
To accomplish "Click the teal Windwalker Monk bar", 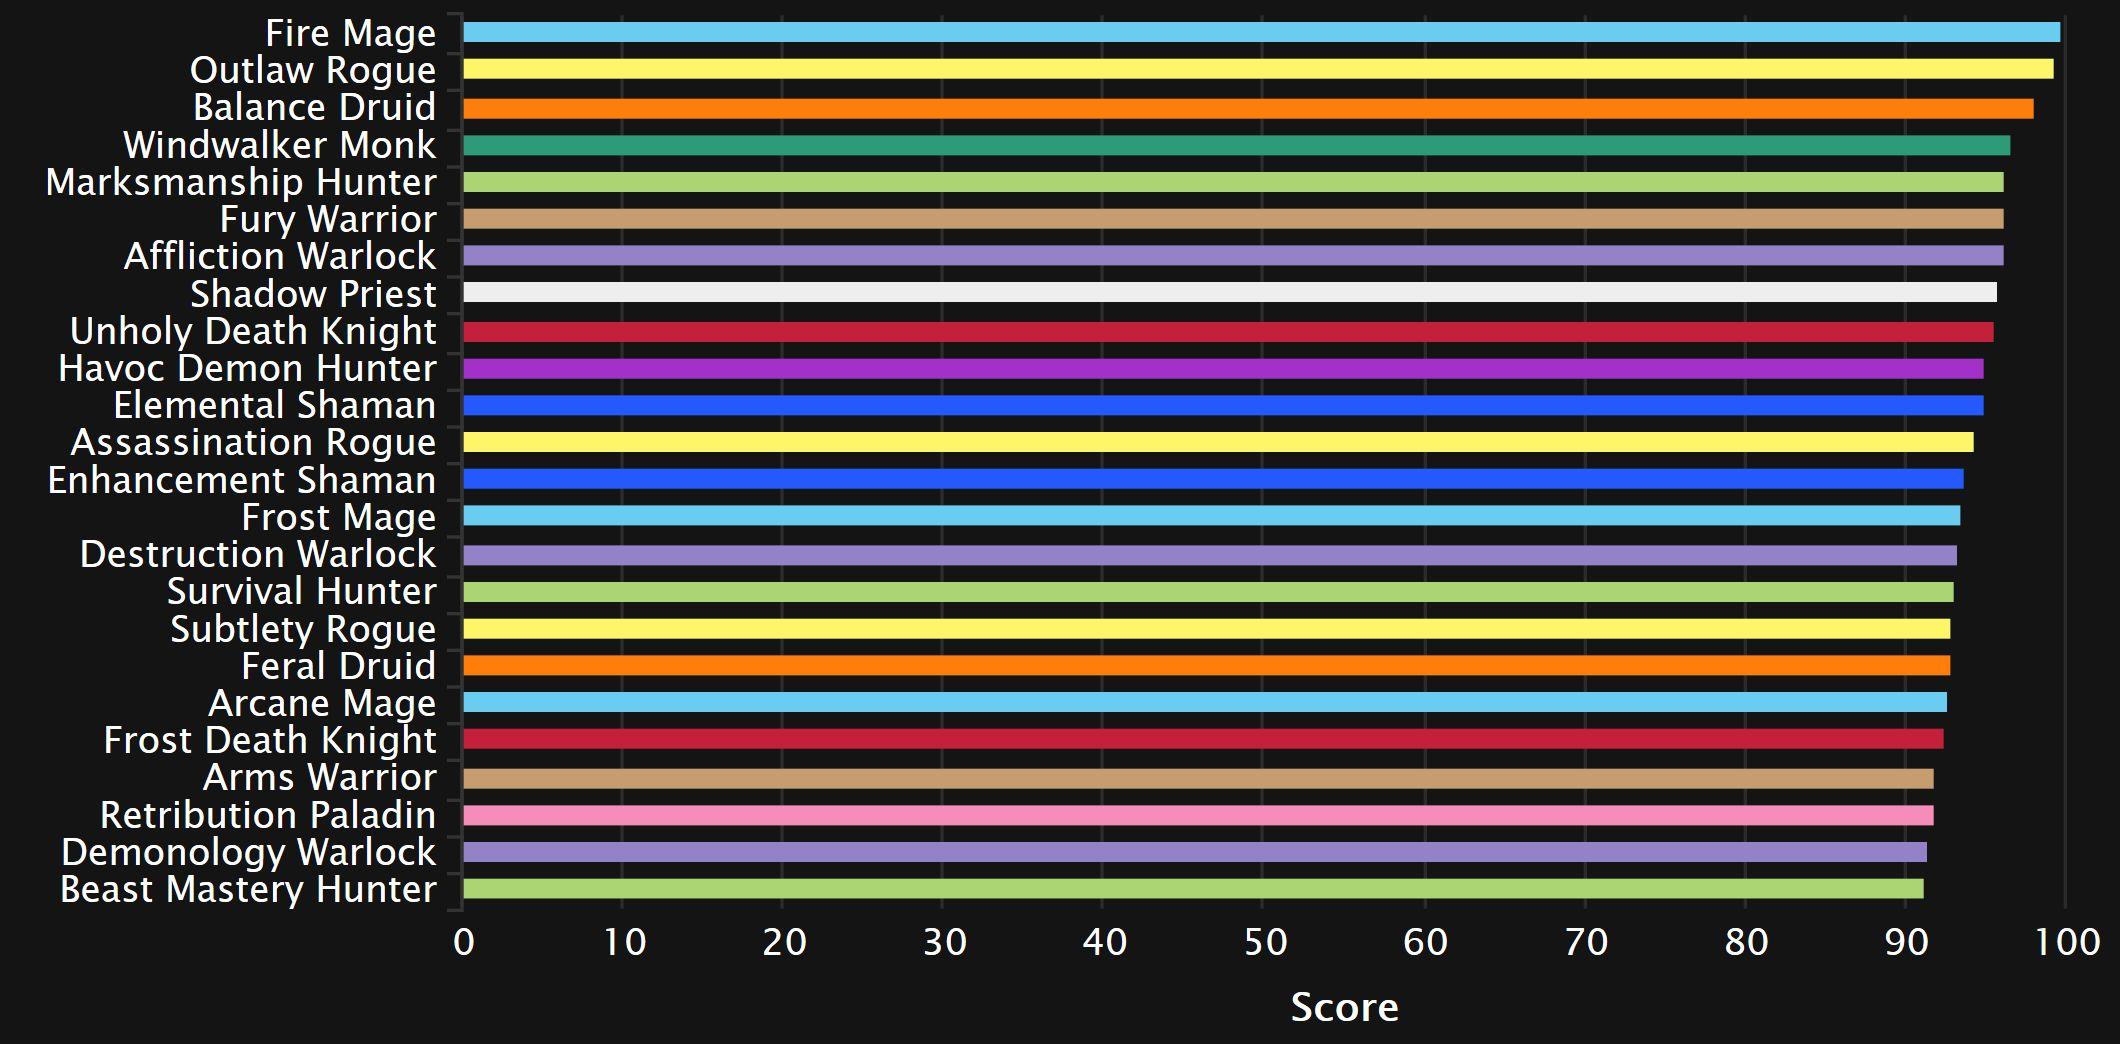I will click(x=1237, y=145).
